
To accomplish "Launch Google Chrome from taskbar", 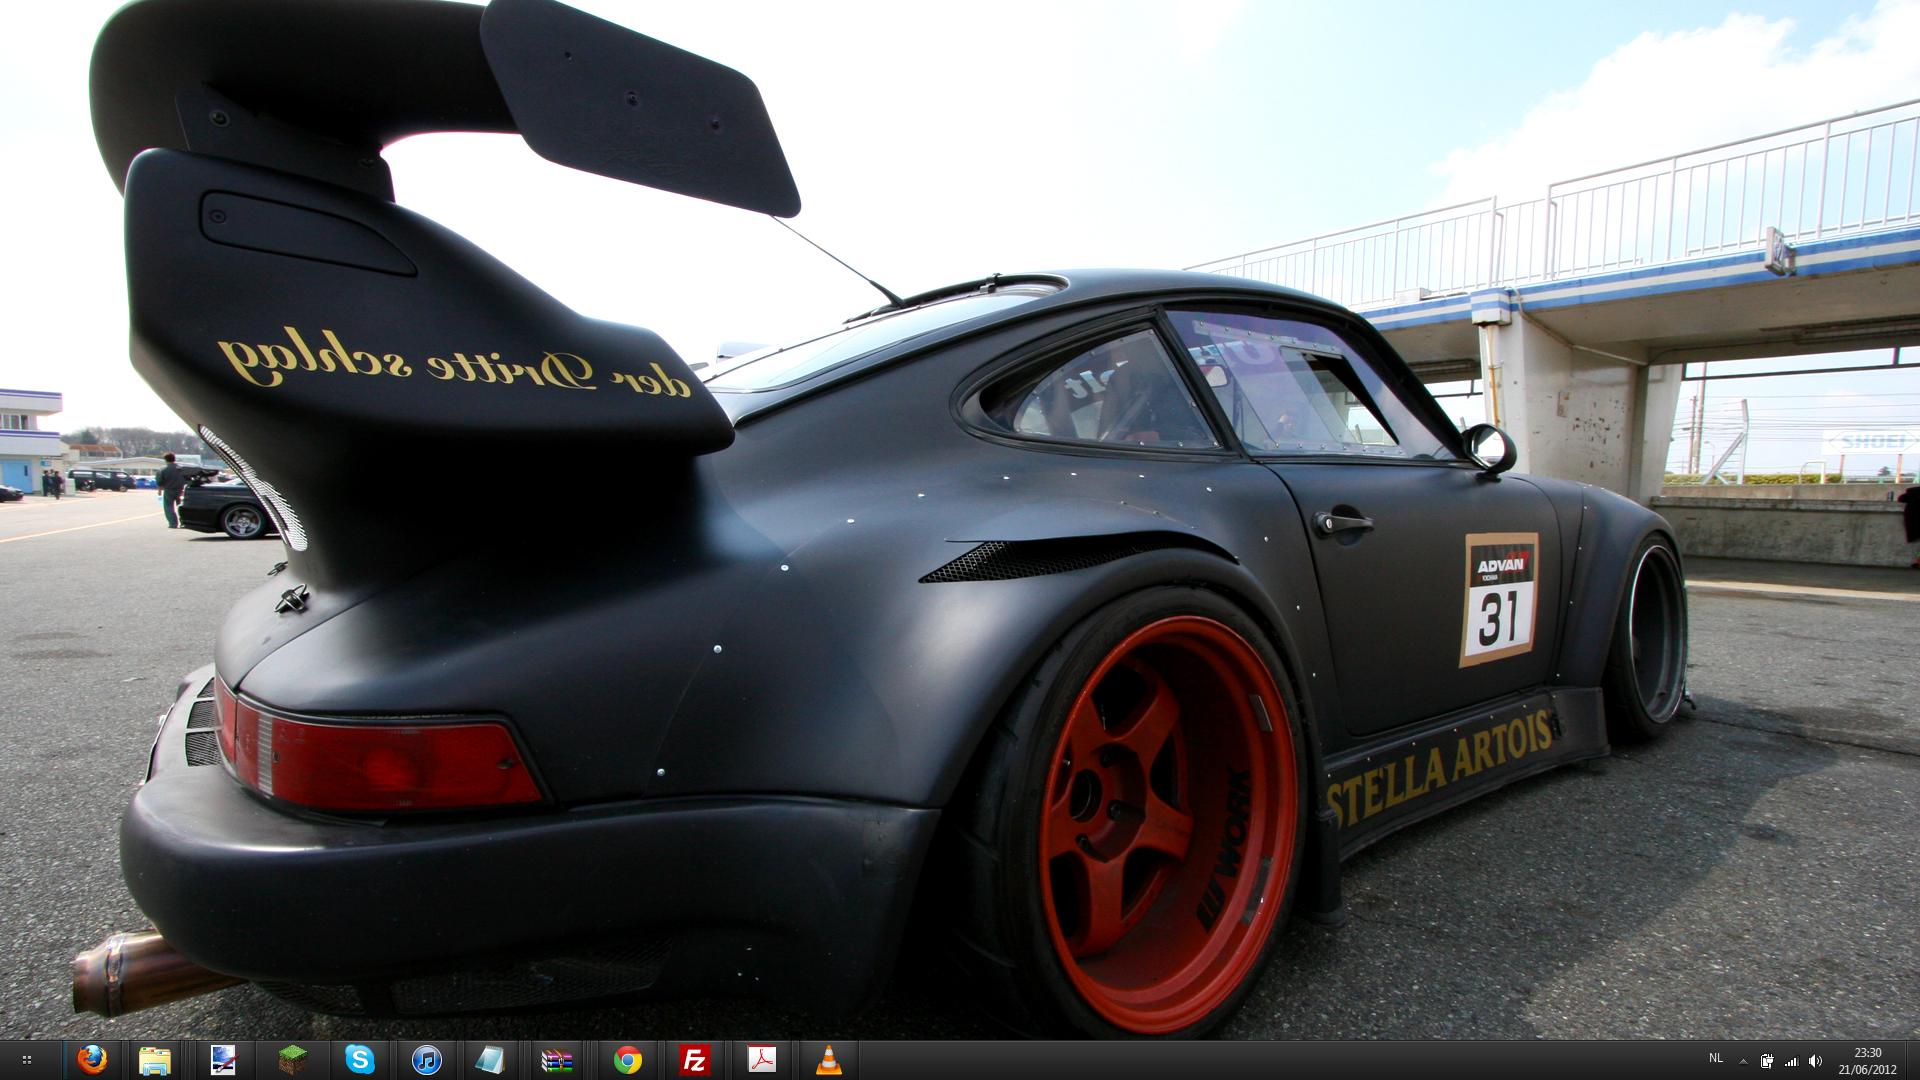I will point(628,1060).
